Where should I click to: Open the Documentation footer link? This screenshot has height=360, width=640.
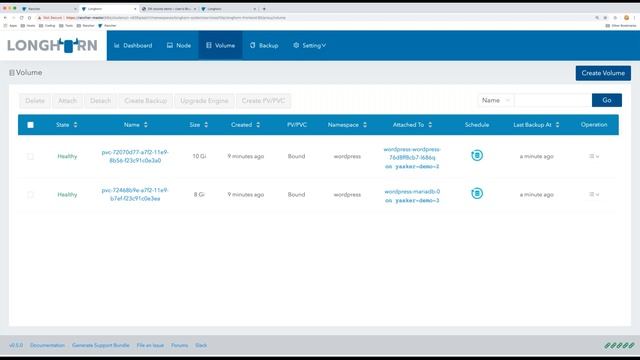coord(47,345)
